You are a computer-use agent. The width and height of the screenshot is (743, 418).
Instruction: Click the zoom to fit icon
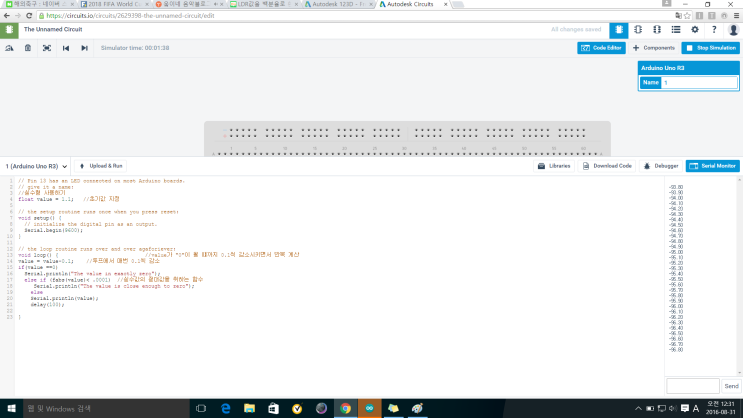47,48
